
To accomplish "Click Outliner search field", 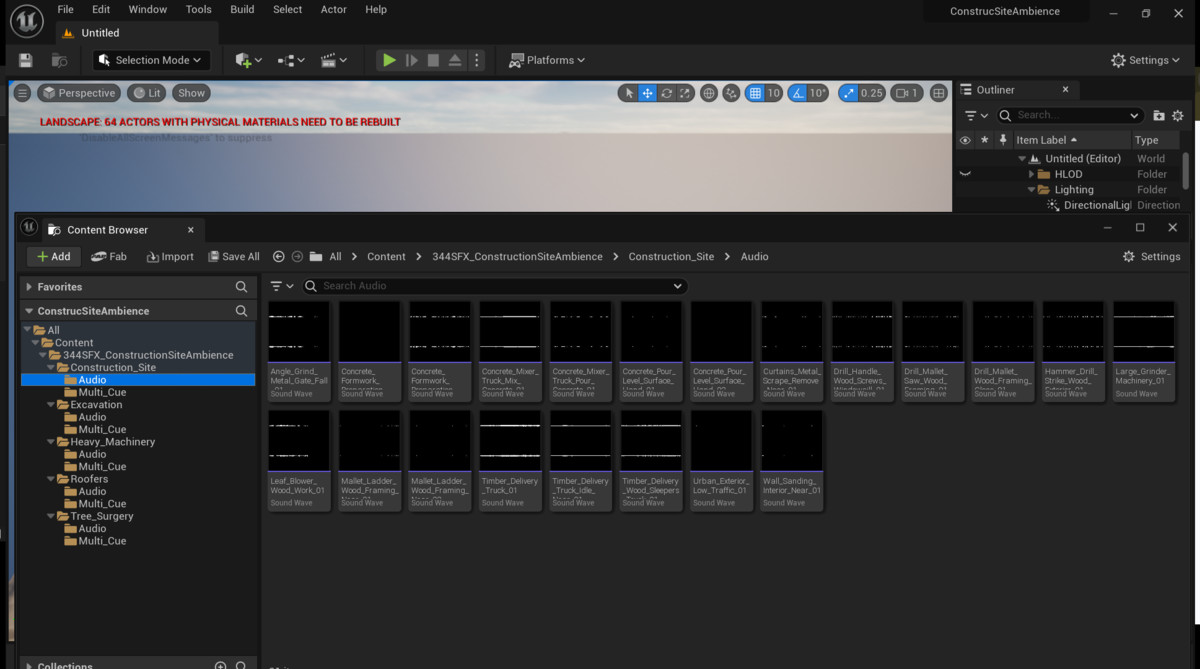I will [x=1068, y=115].
